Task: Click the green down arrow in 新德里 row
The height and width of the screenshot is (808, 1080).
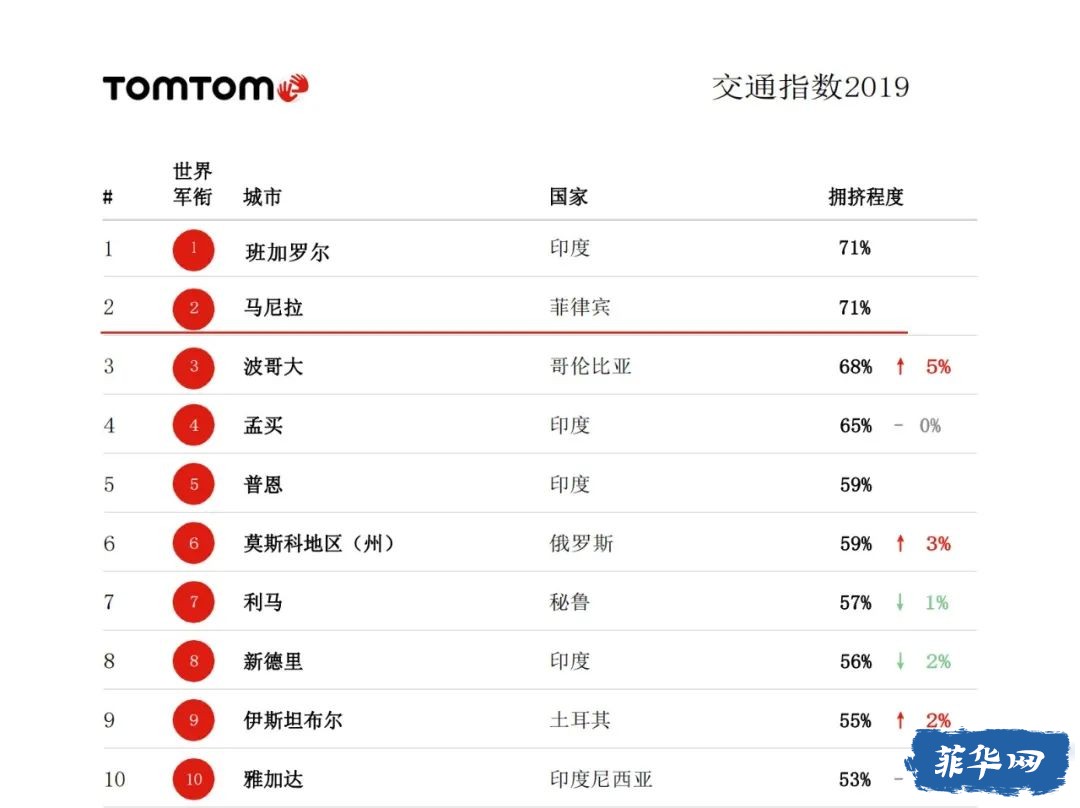Action: click(900, 661)
